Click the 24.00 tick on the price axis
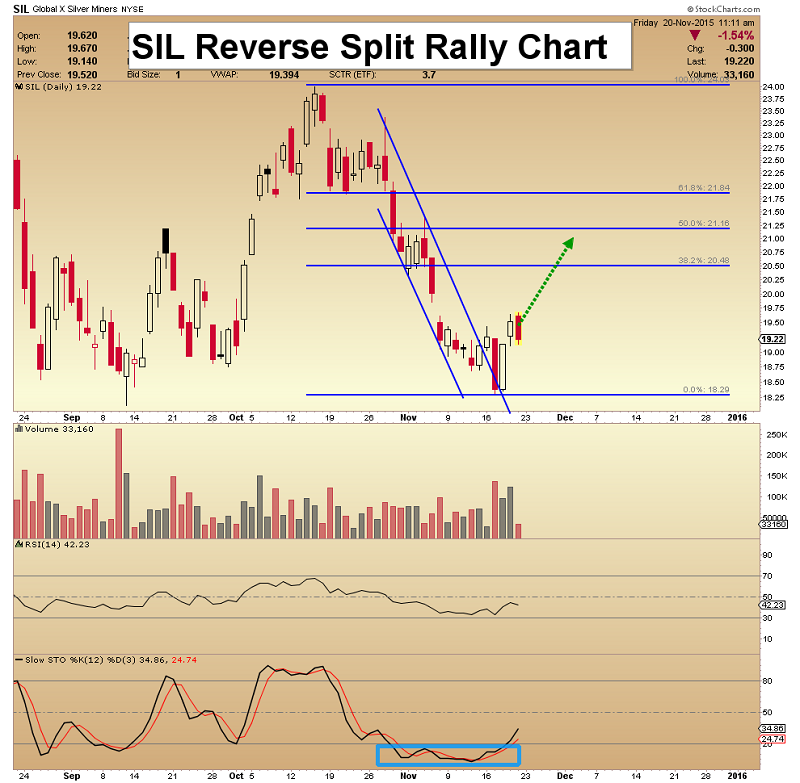 (x=773, y=87)
